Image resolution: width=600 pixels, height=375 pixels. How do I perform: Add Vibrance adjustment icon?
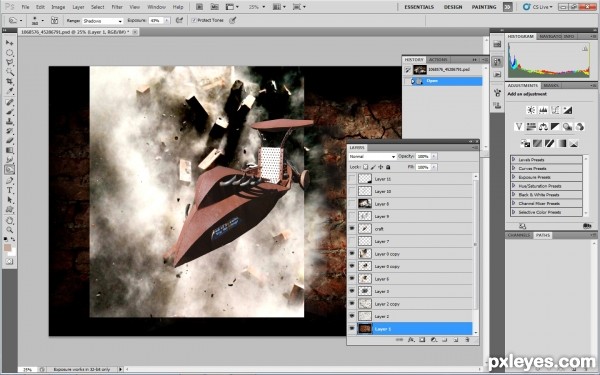(x=519, y=127)
